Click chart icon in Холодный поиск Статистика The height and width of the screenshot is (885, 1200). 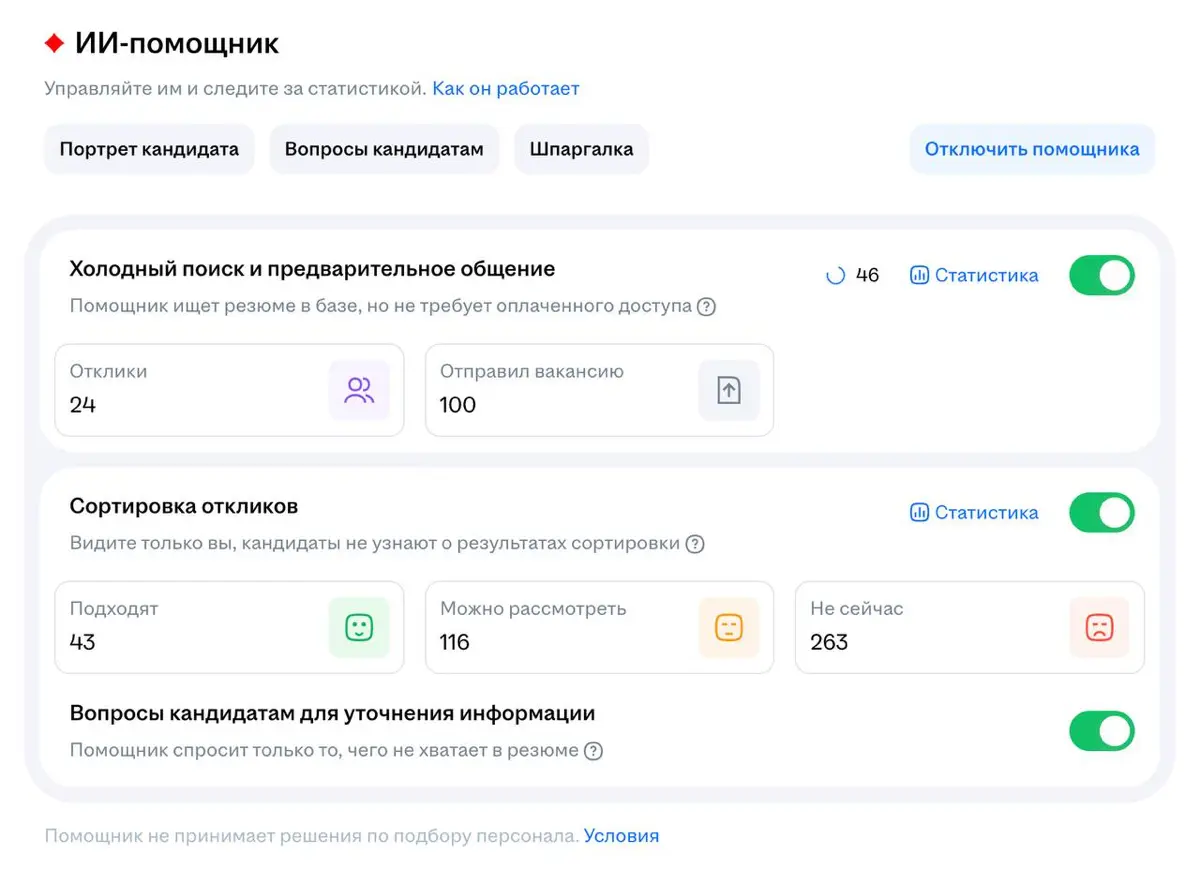[919, 275]
